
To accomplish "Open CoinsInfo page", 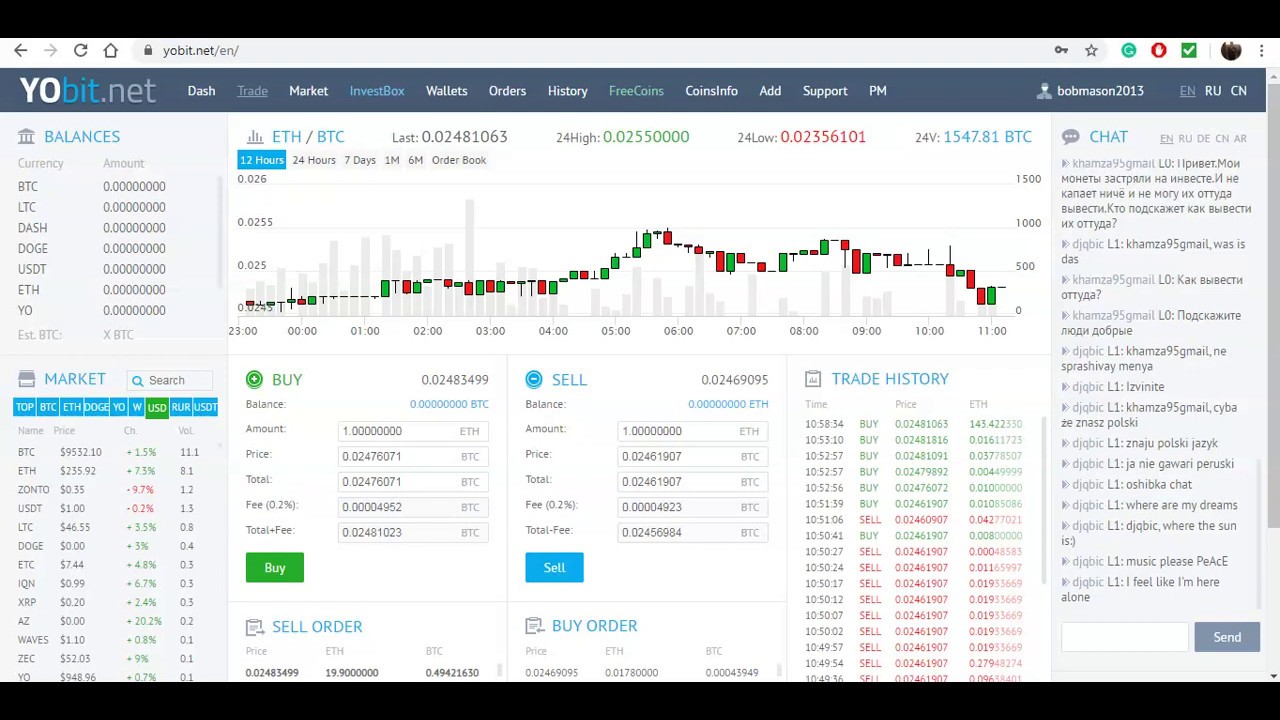I will (711, 91).
